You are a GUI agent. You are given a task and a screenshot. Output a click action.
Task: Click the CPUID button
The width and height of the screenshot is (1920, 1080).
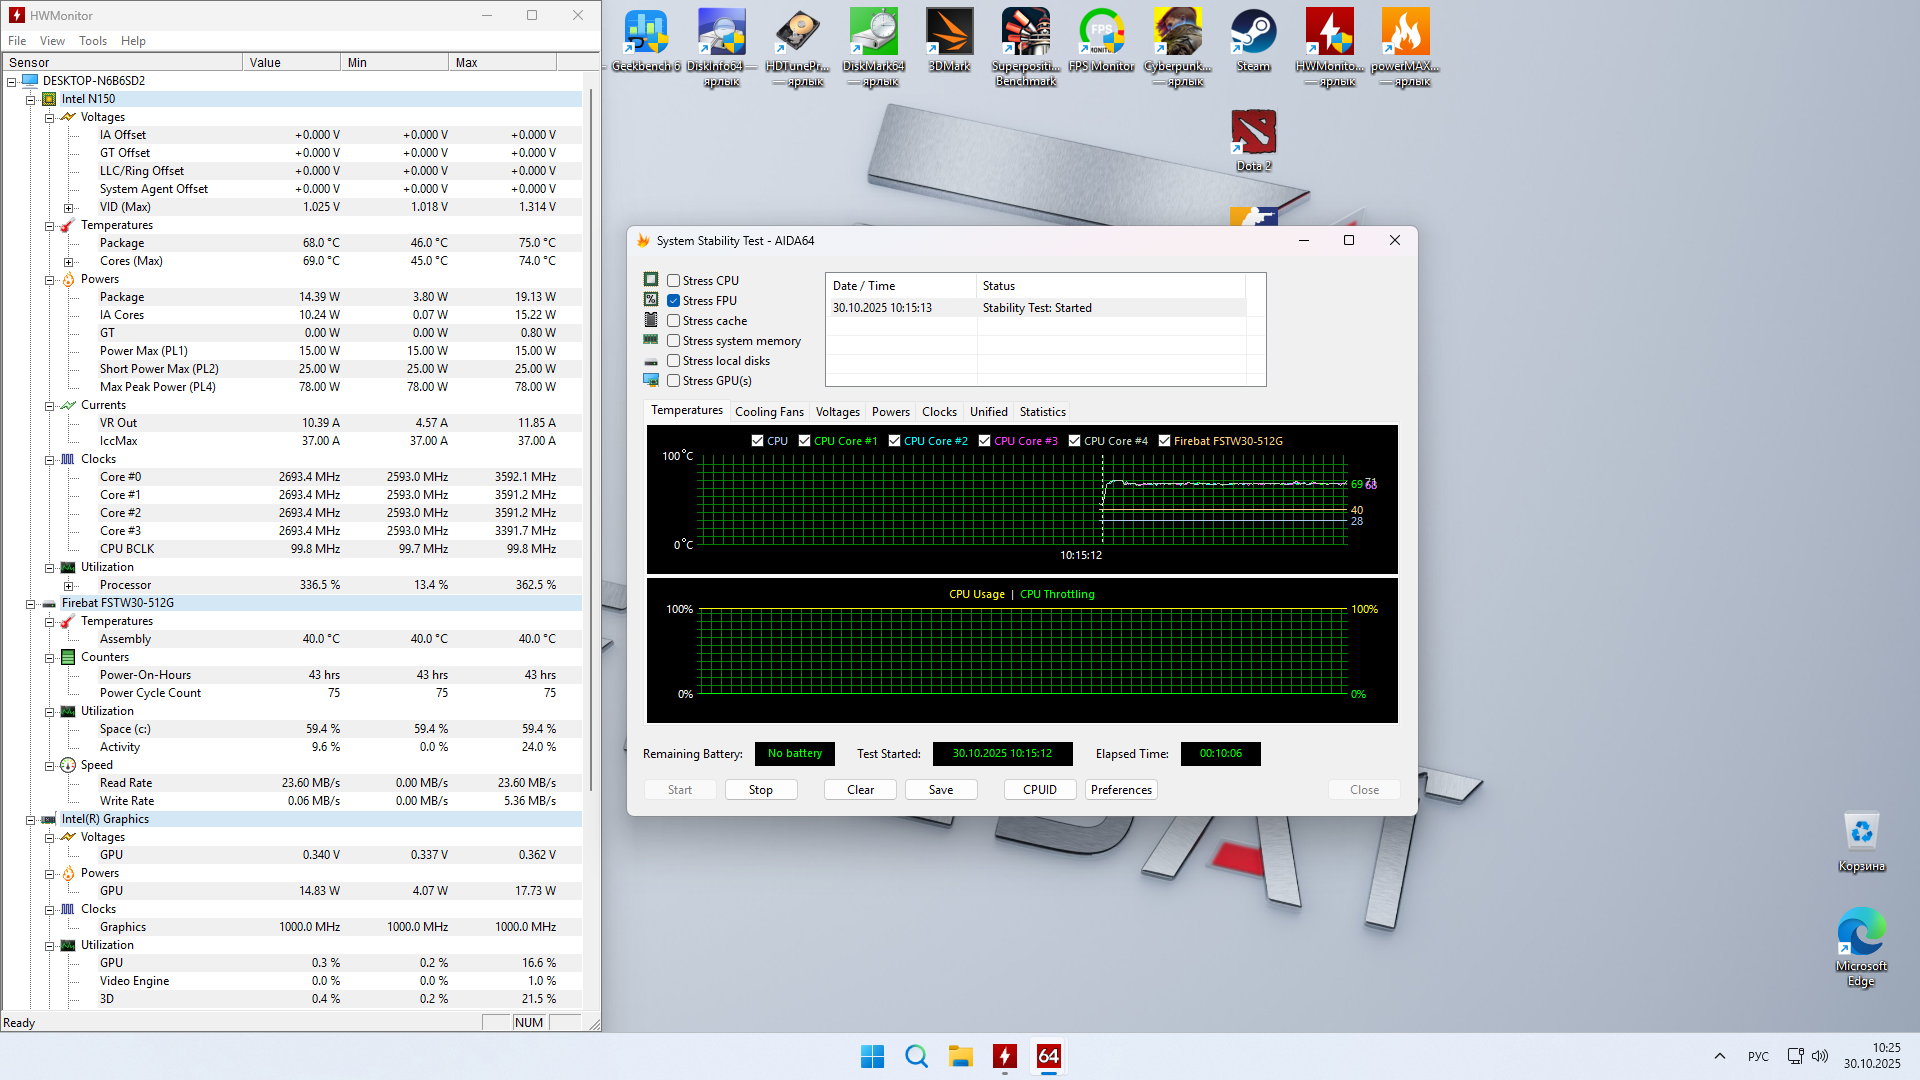(x=1039, y=790)
